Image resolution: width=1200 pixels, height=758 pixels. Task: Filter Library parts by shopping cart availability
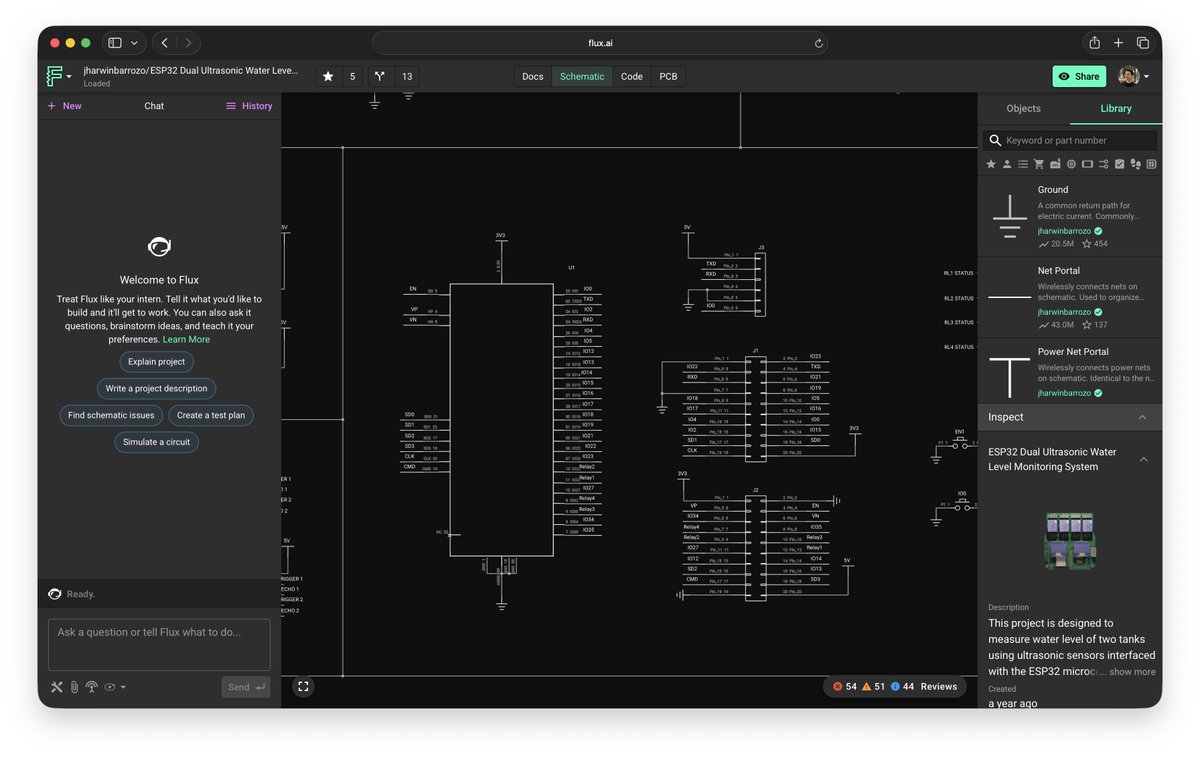point(1039,164)
